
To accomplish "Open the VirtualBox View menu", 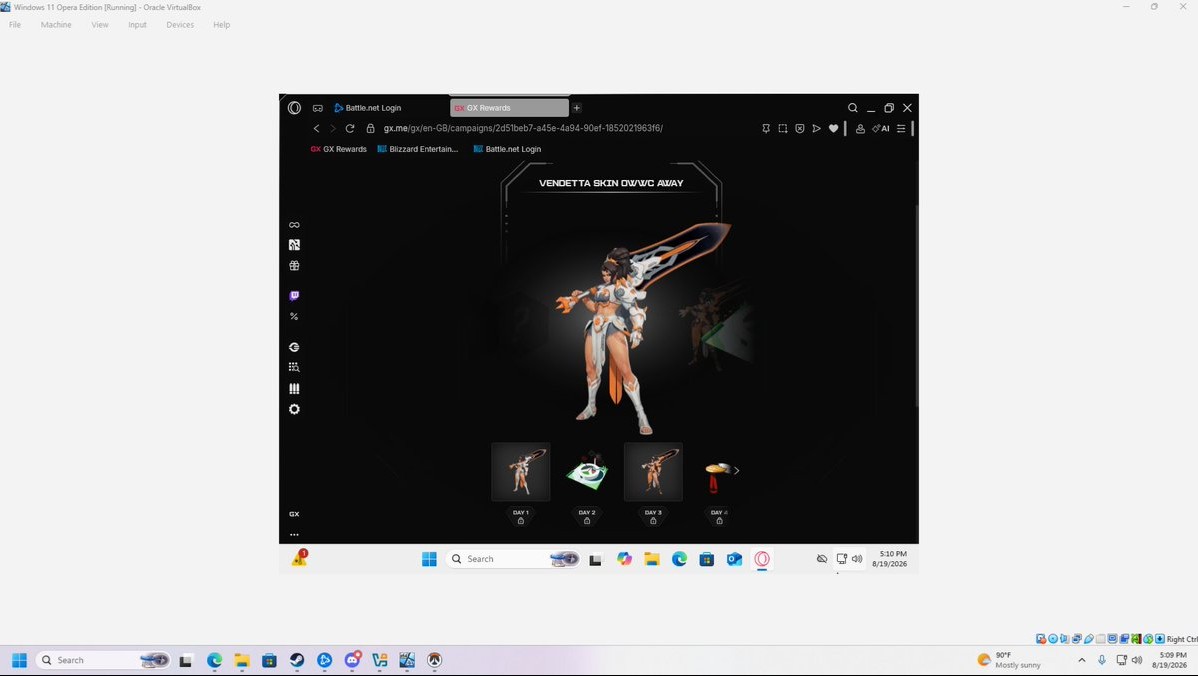I will pyautogui.click(x=99, y=24).
